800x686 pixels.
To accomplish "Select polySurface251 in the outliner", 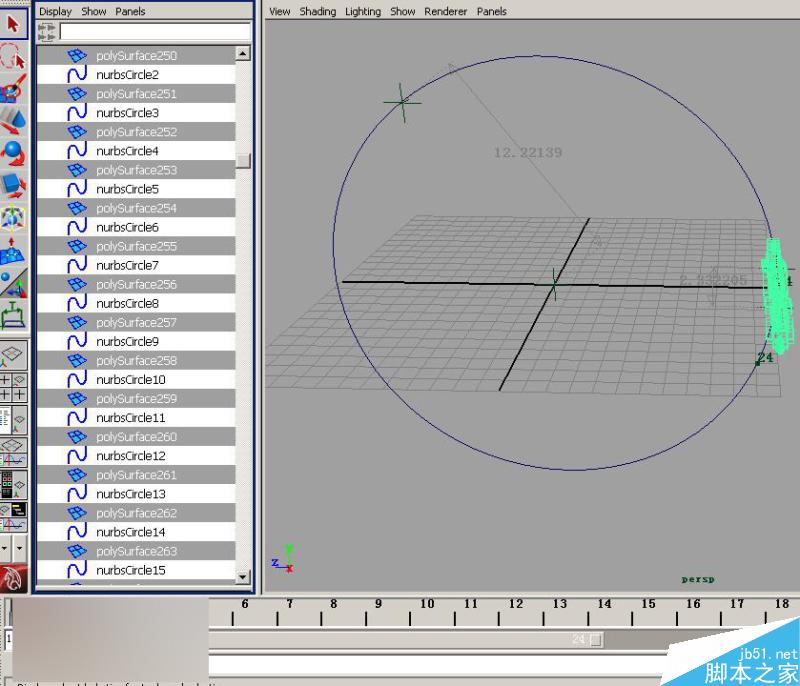I will pyautogui.click(x=136, y=94).
